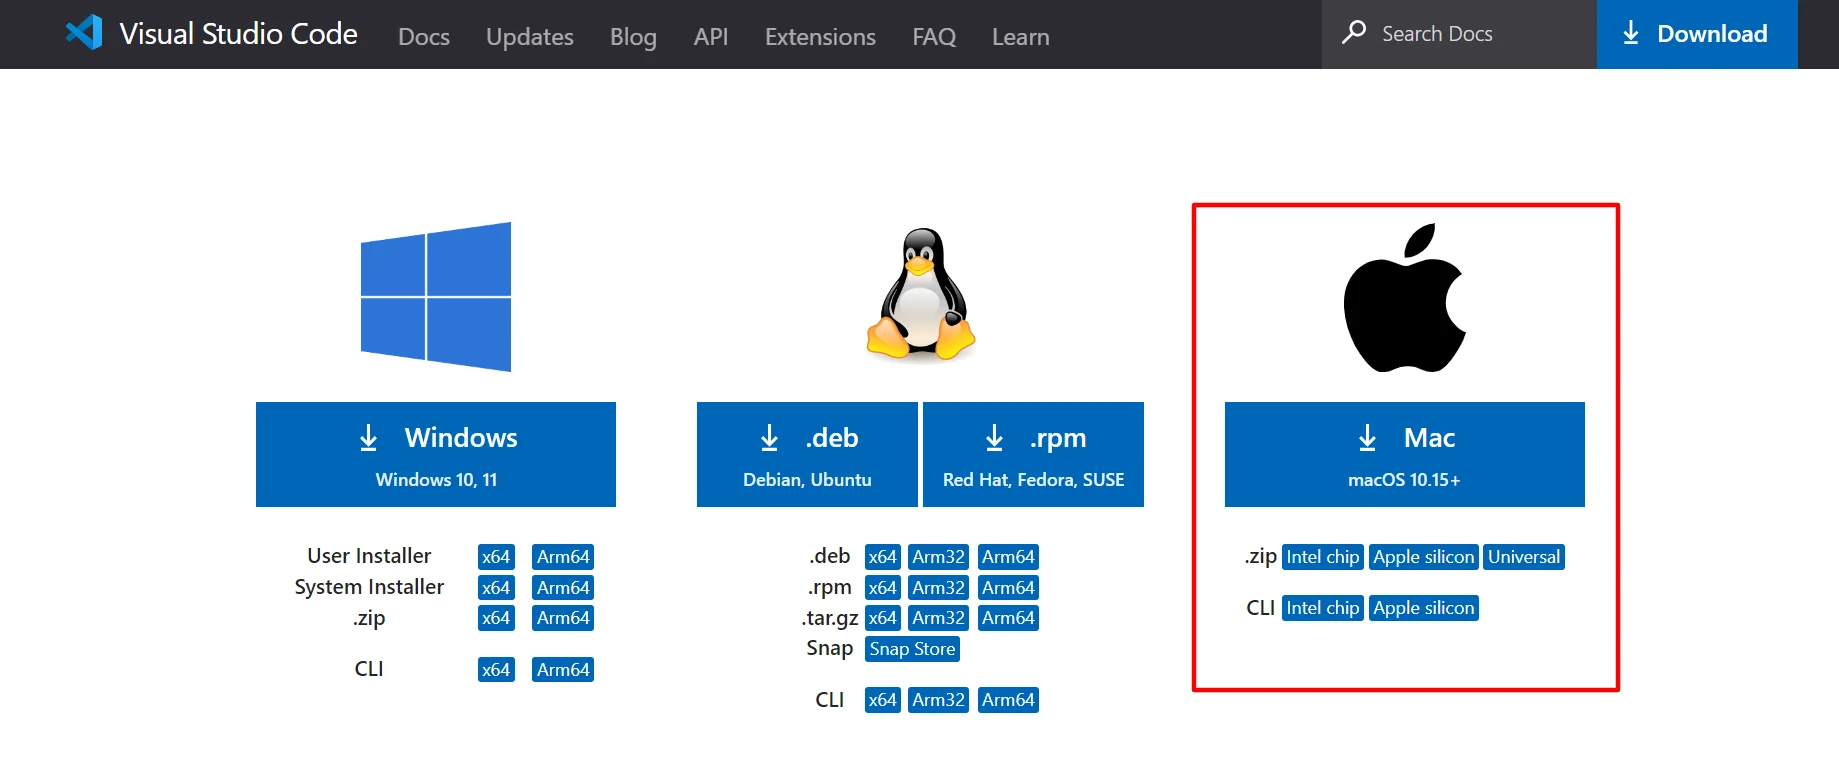
Task: Click the blue Windows logo image
Action: click(436, 297)
